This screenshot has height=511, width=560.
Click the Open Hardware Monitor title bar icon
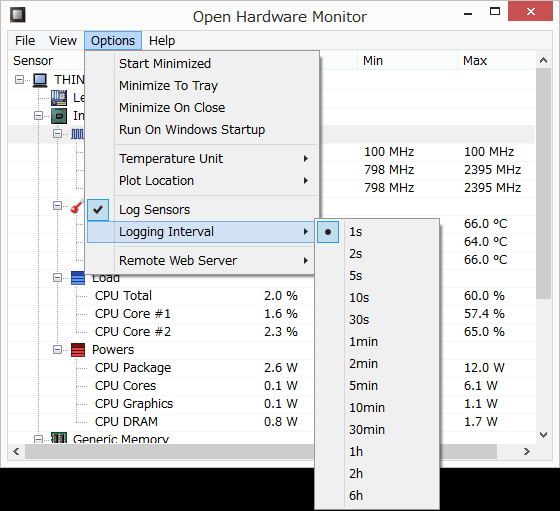18,15
